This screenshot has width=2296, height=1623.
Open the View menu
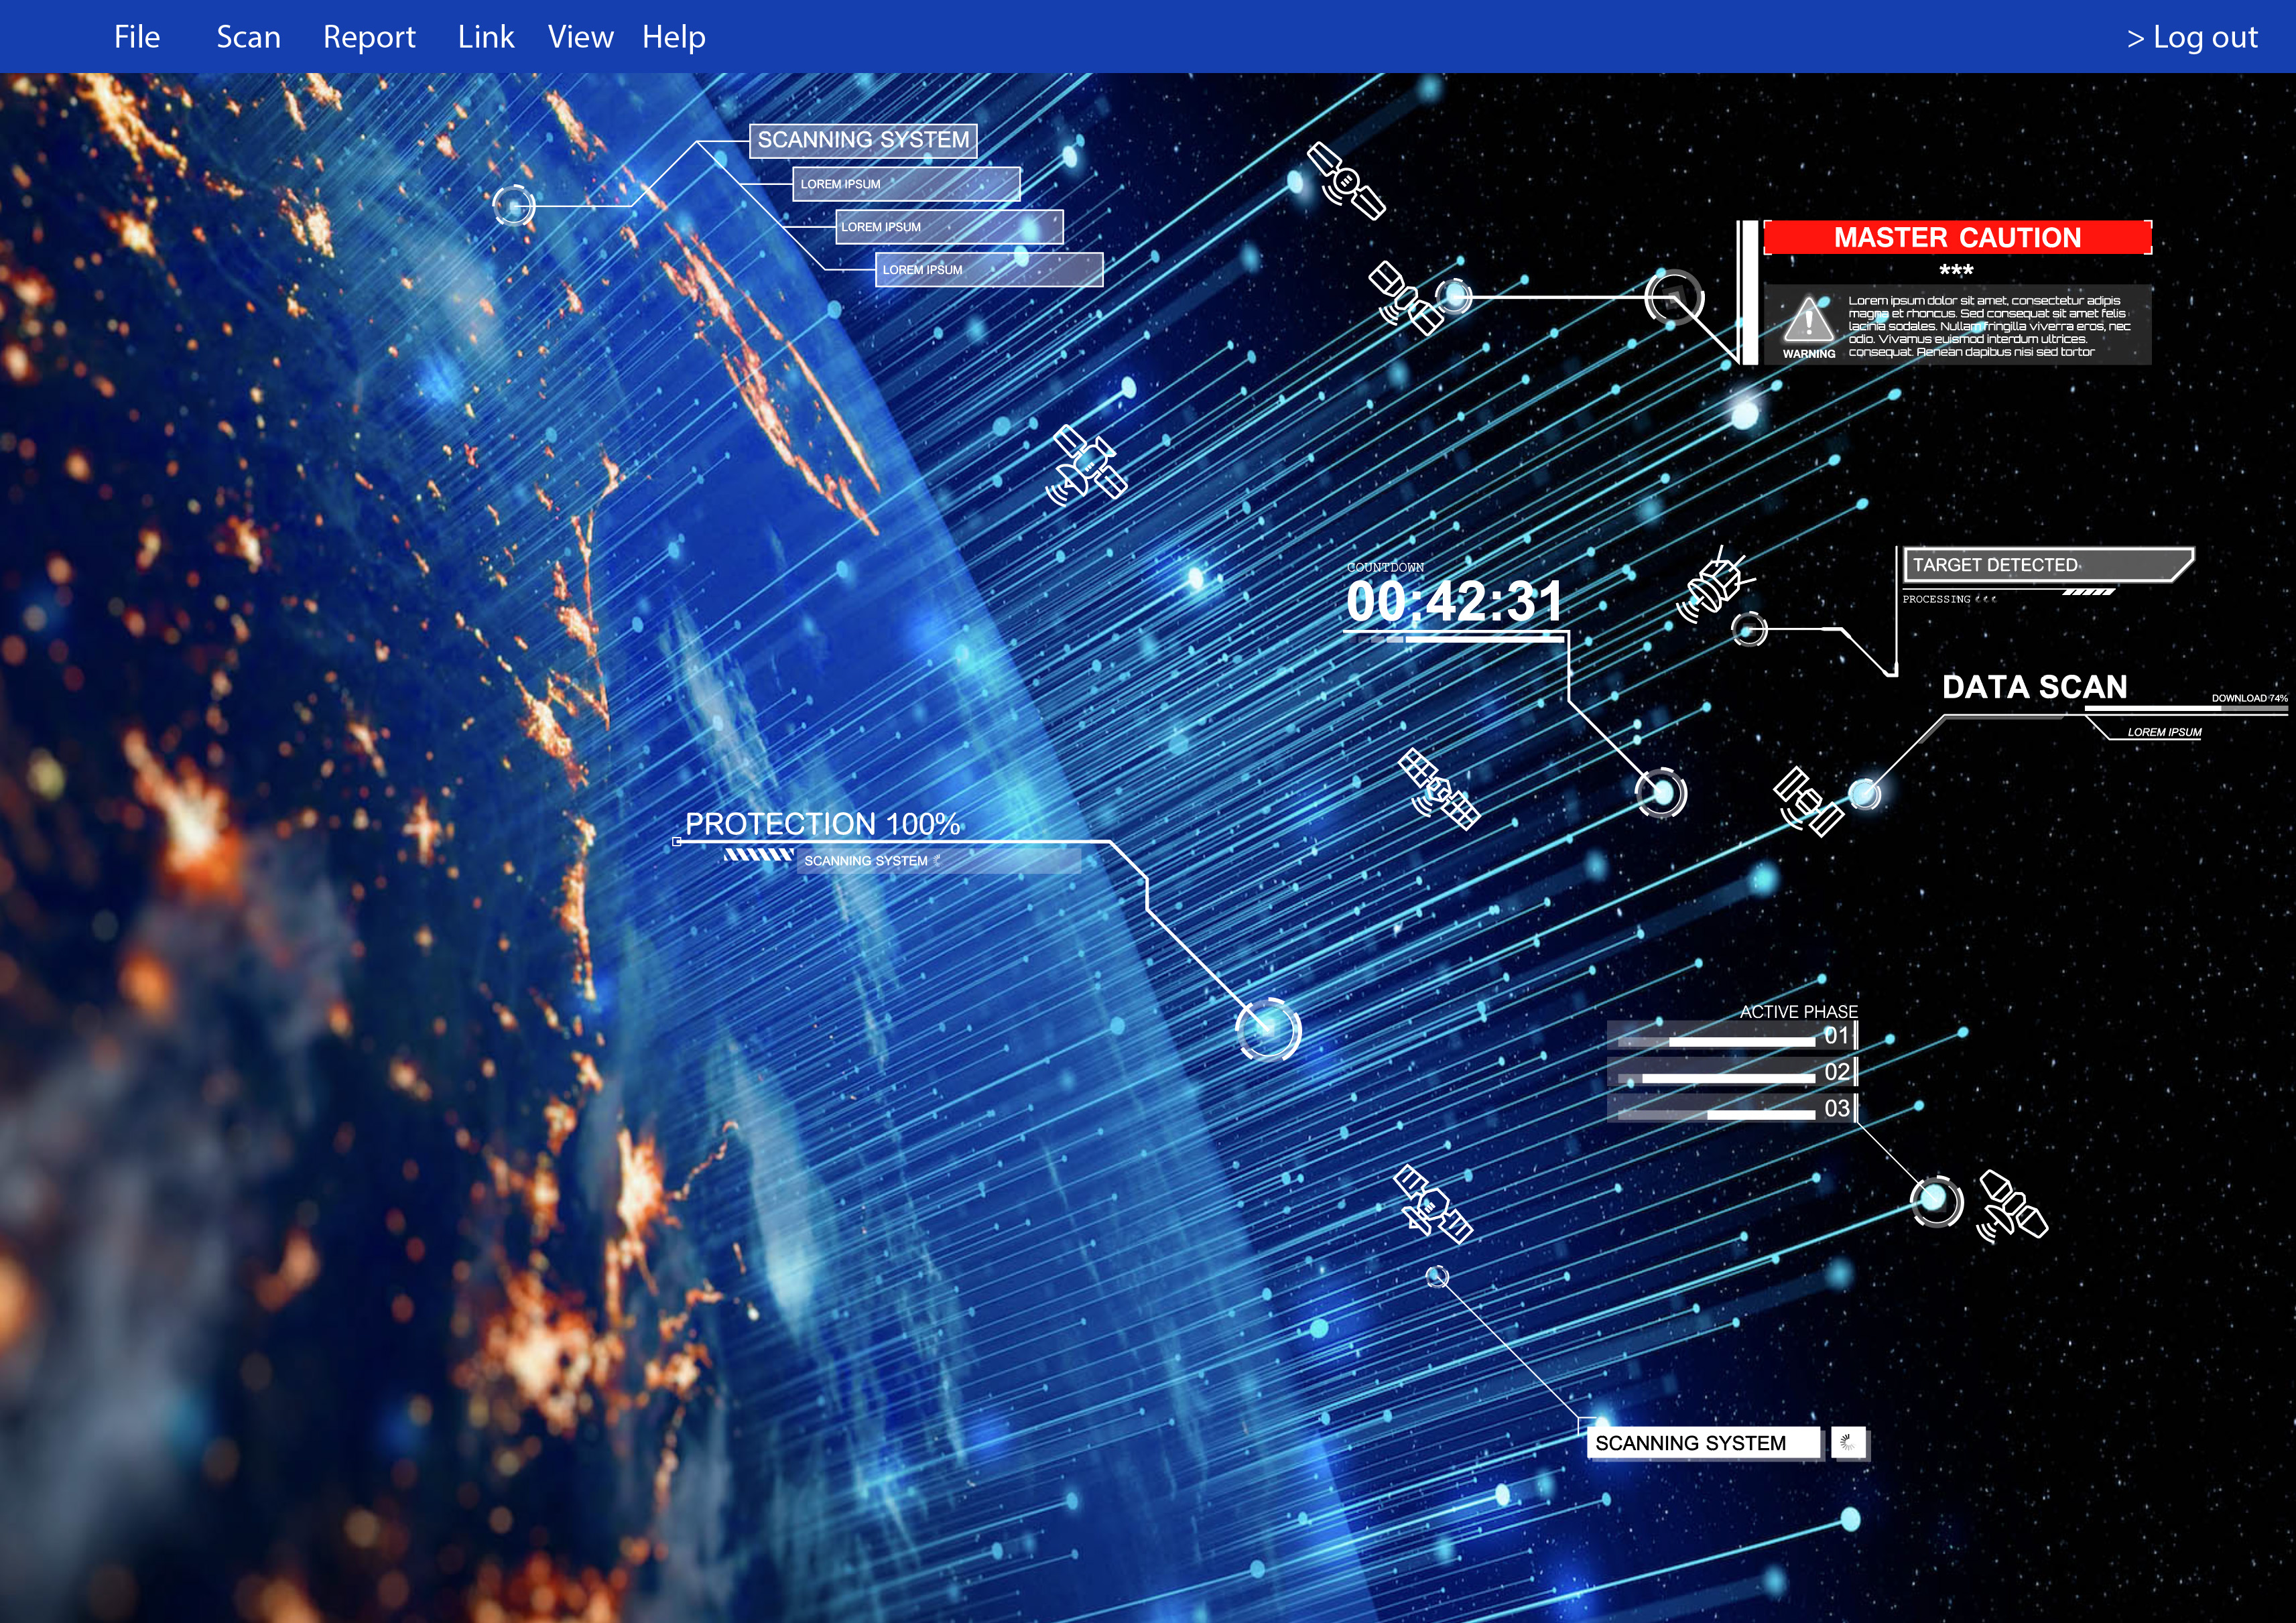point(580,37)
